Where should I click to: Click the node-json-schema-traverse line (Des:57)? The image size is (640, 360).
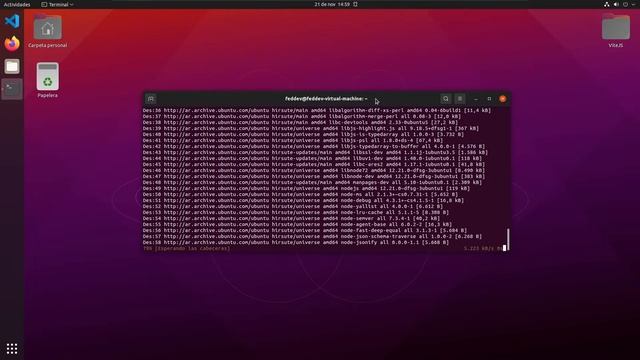coord(312,236)
